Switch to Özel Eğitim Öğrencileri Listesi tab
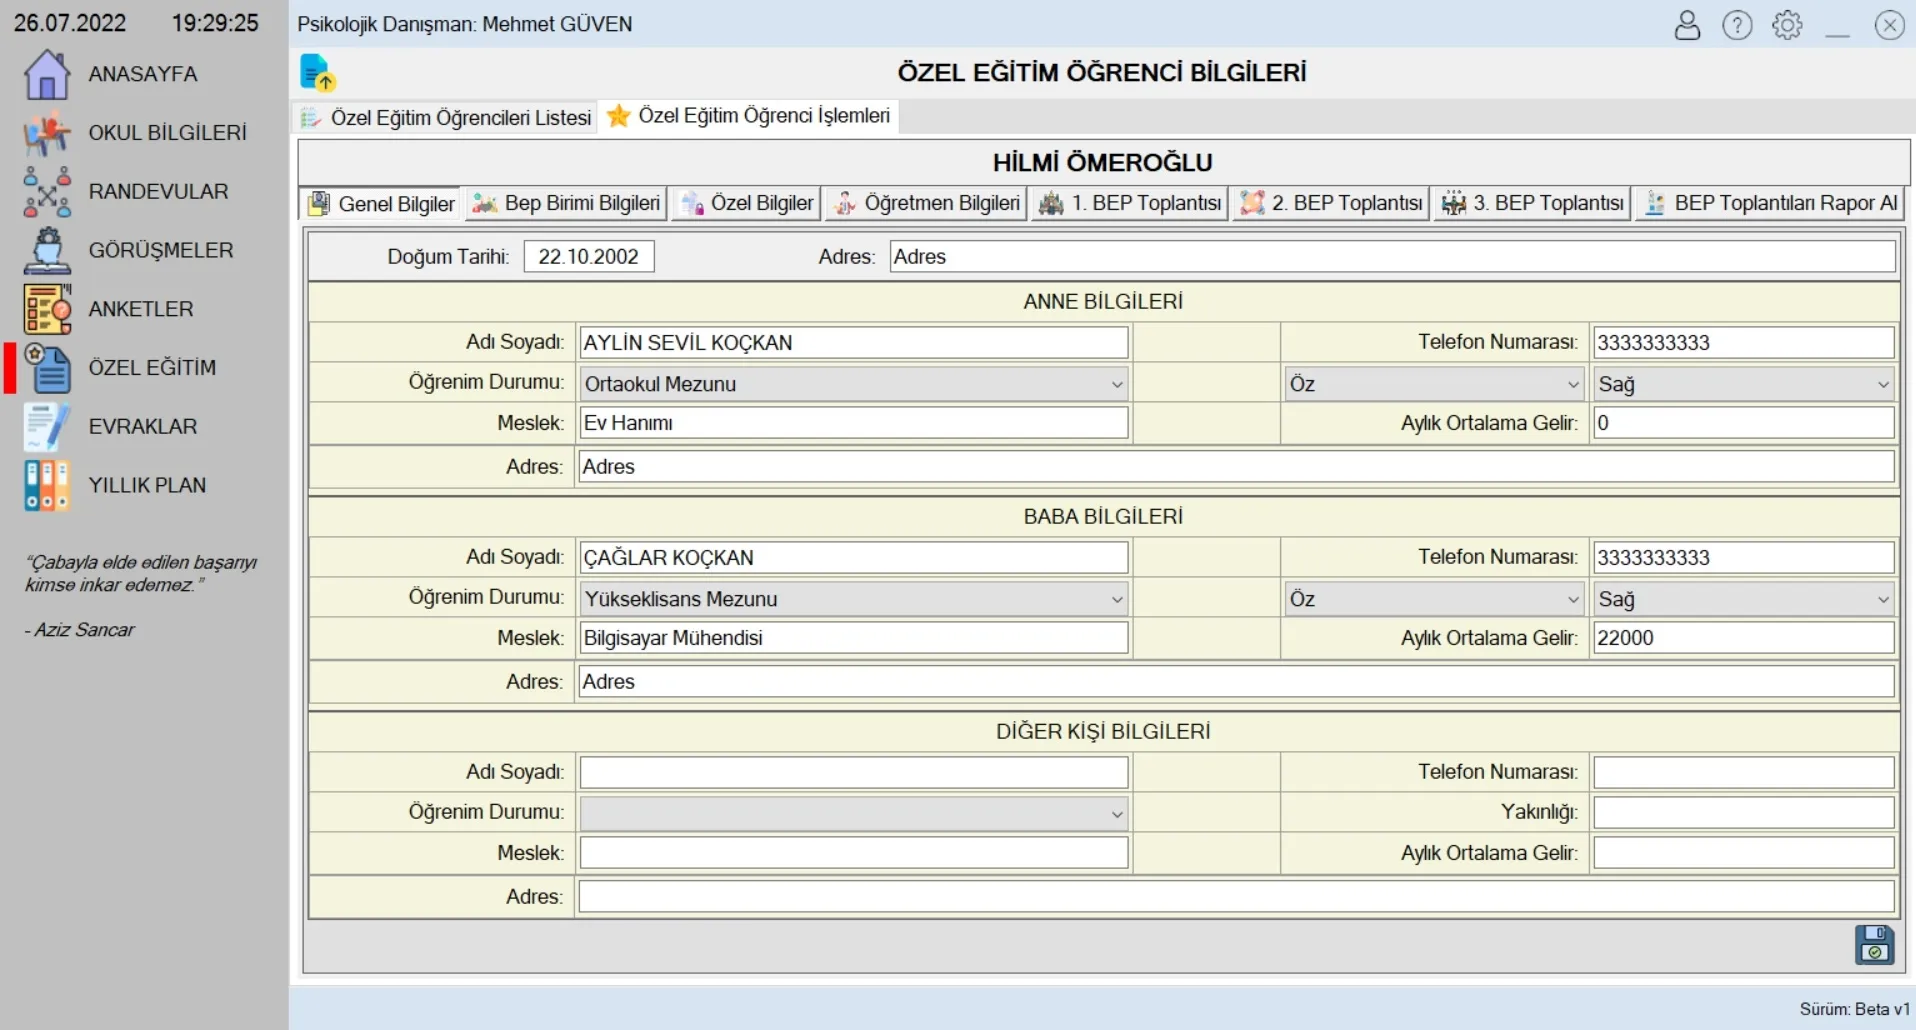The image size is (1916, 1030). (447, 117)
